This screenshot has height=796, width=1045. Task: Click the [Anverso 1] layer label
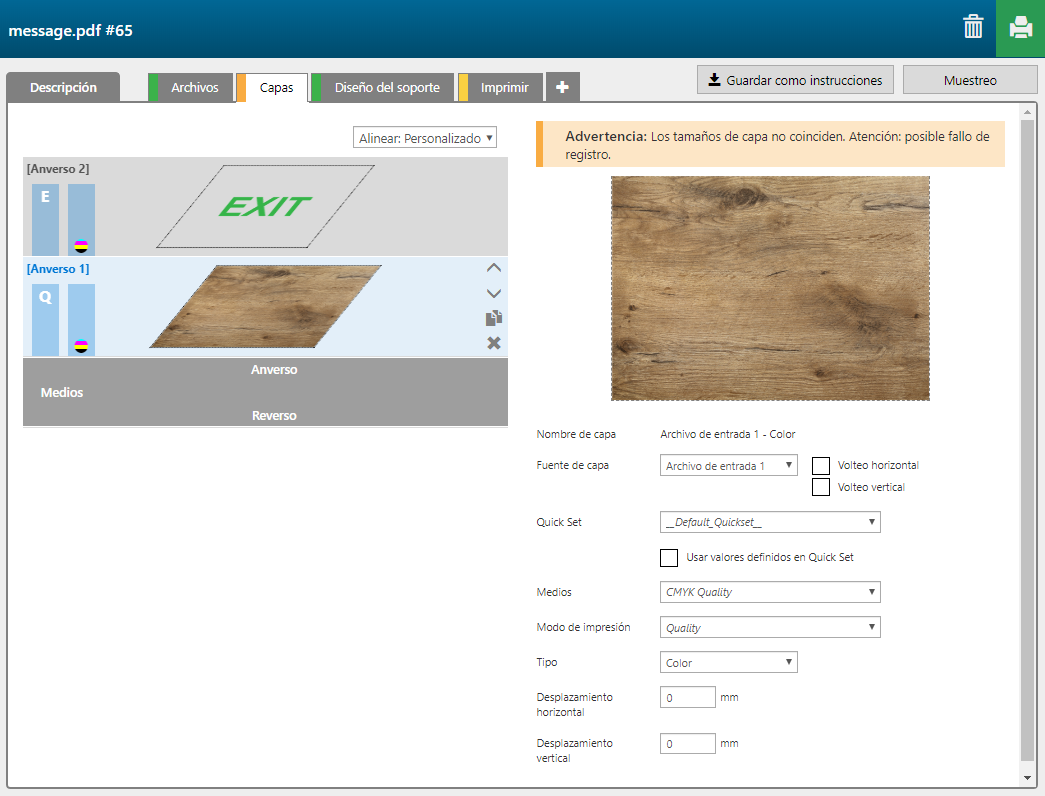click(x=58, y=269)
